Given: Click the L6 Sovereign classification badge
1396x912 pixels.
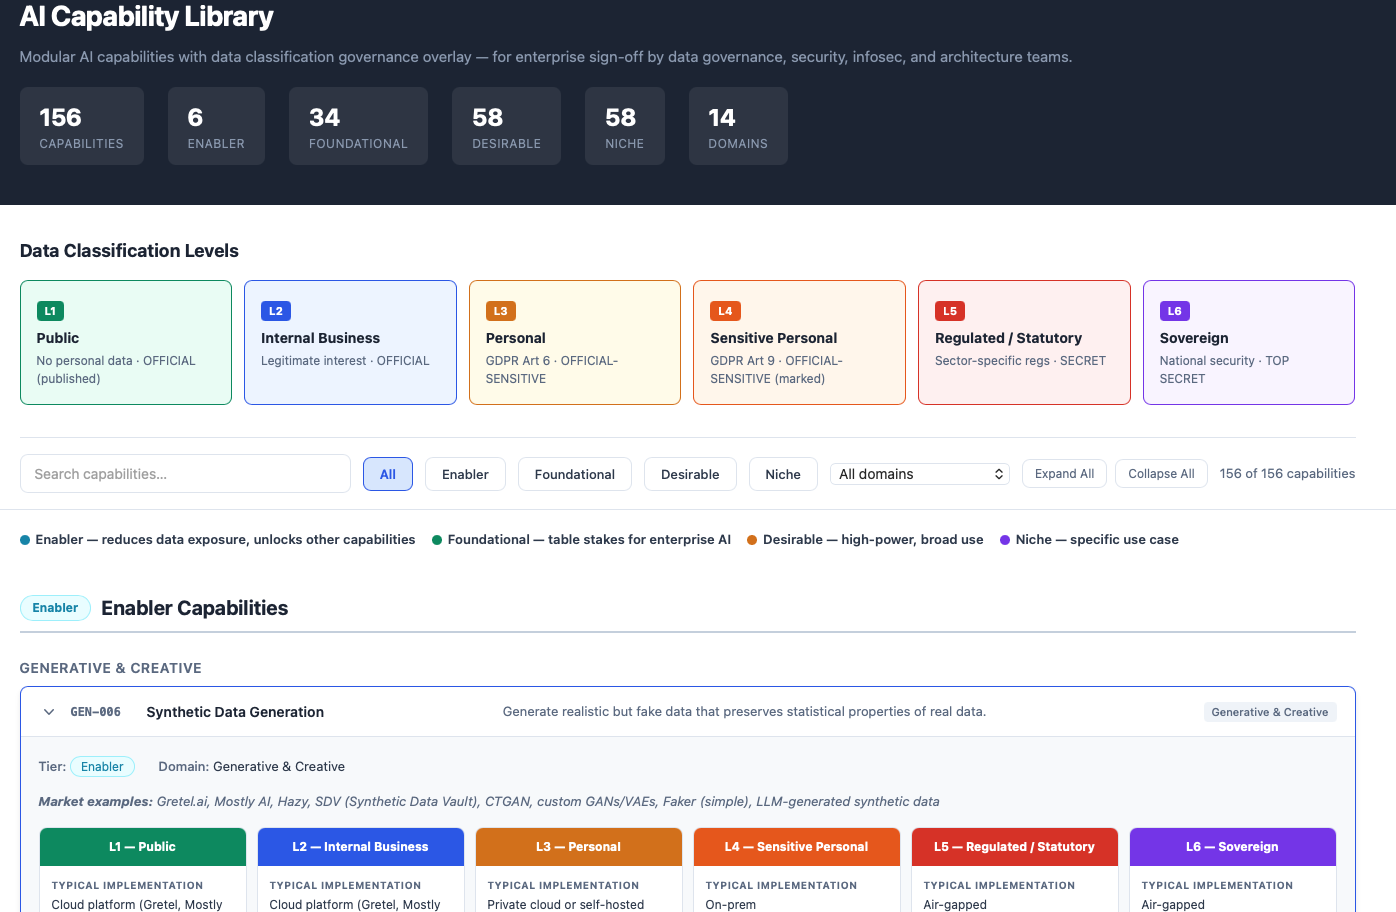Looking at the screenshot, I should tap(1175, 311).
